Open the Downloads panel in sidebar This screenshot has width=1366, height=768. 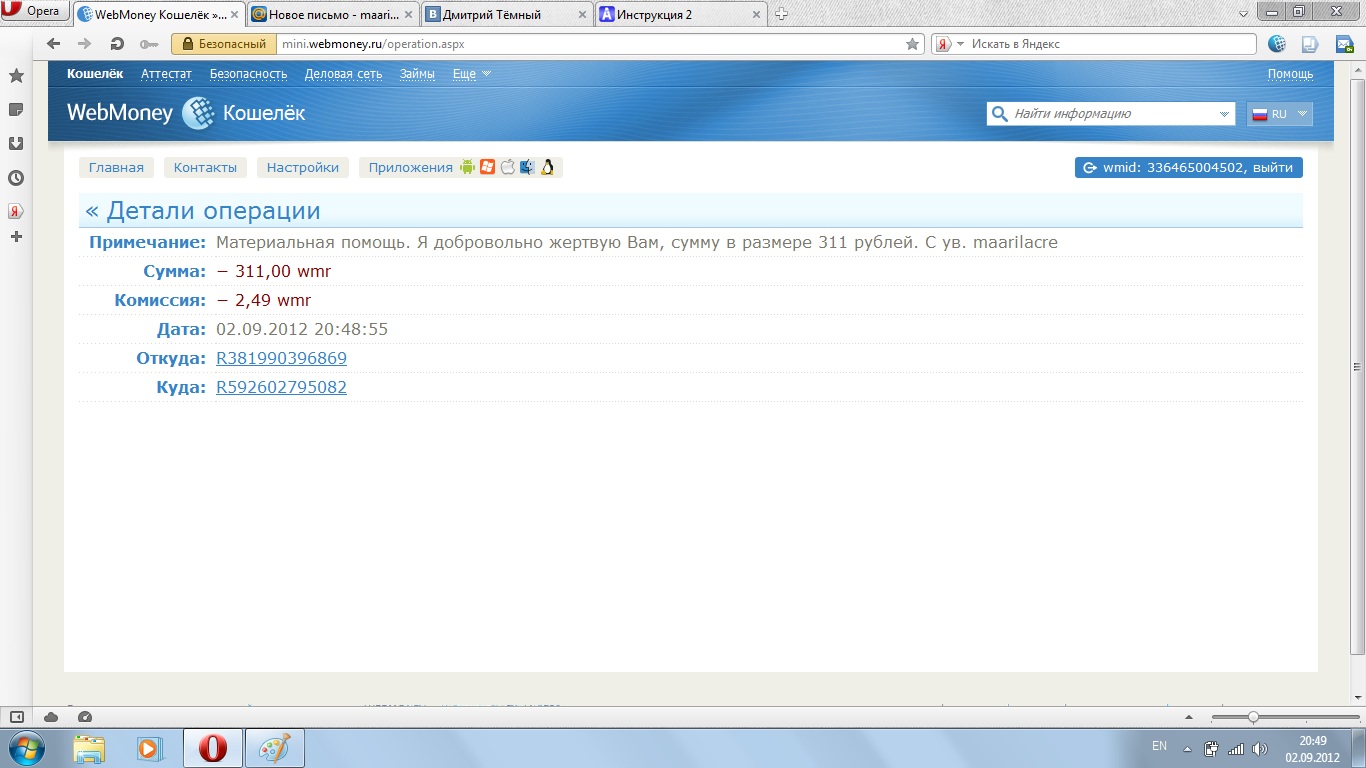[x=16, y=143]
